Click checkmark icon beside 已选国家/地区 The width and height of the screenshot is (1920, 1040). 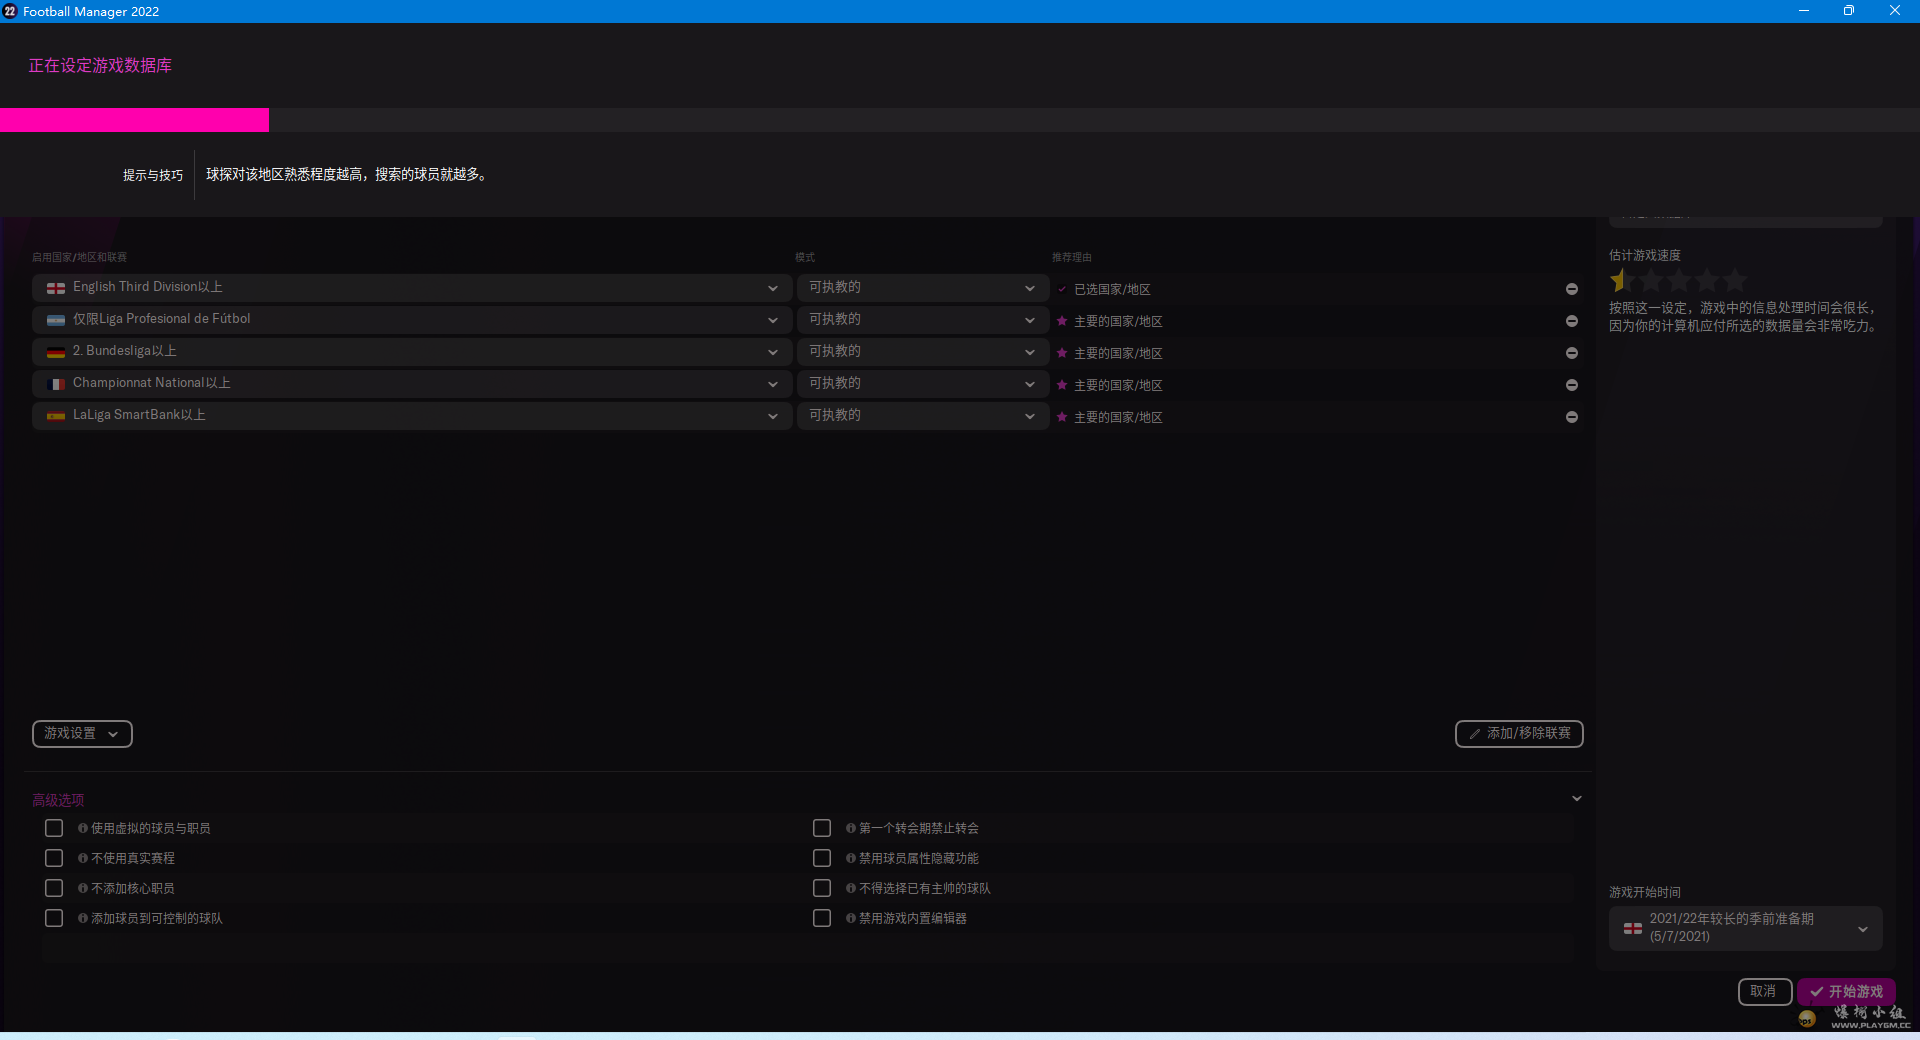(x=1062, y=289)
